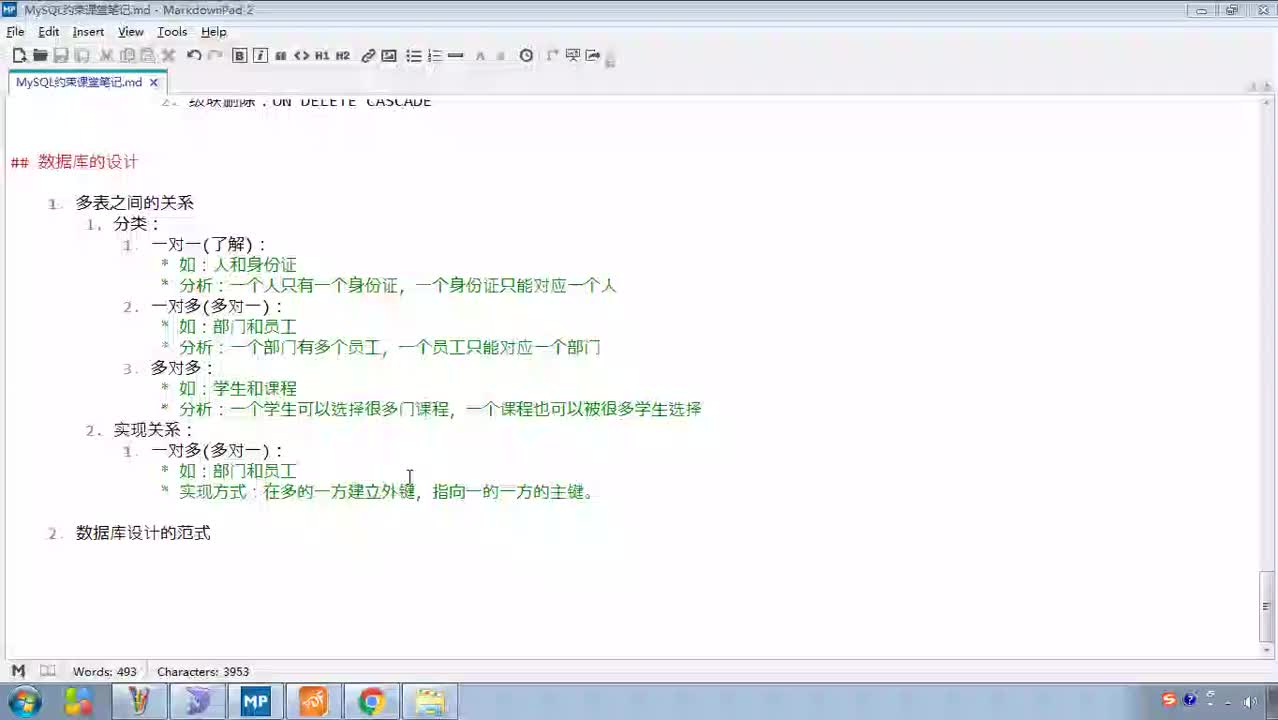The image size is (1278, 720).
Task: Click the volume speaker tray icon
Action: 1250,701
